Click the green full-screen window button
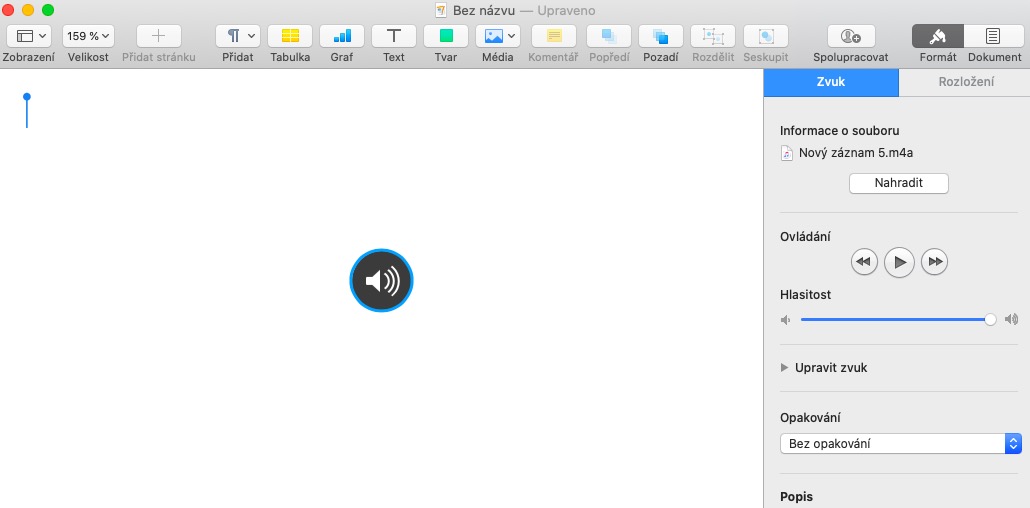The height and width of the screenshot is (508, 1030). [x=48, y=10]
